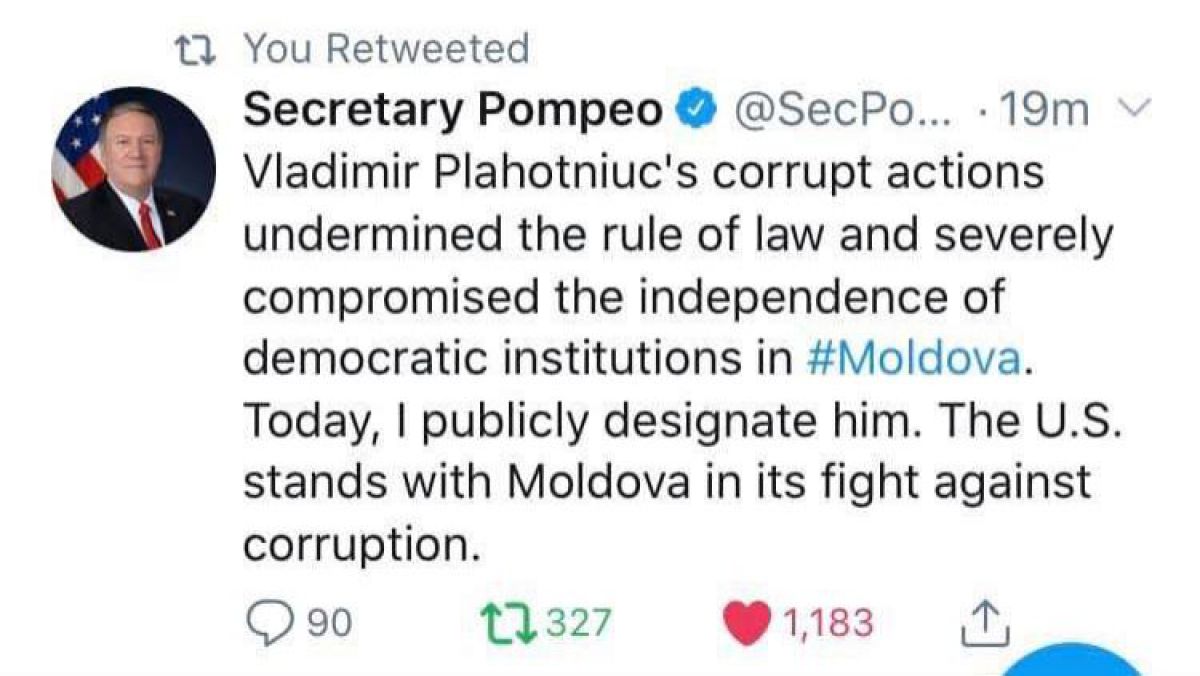Viewport: 1200px width, 676px height.
Task: Click the blue verified badge
Action: (x=695, y=110)
